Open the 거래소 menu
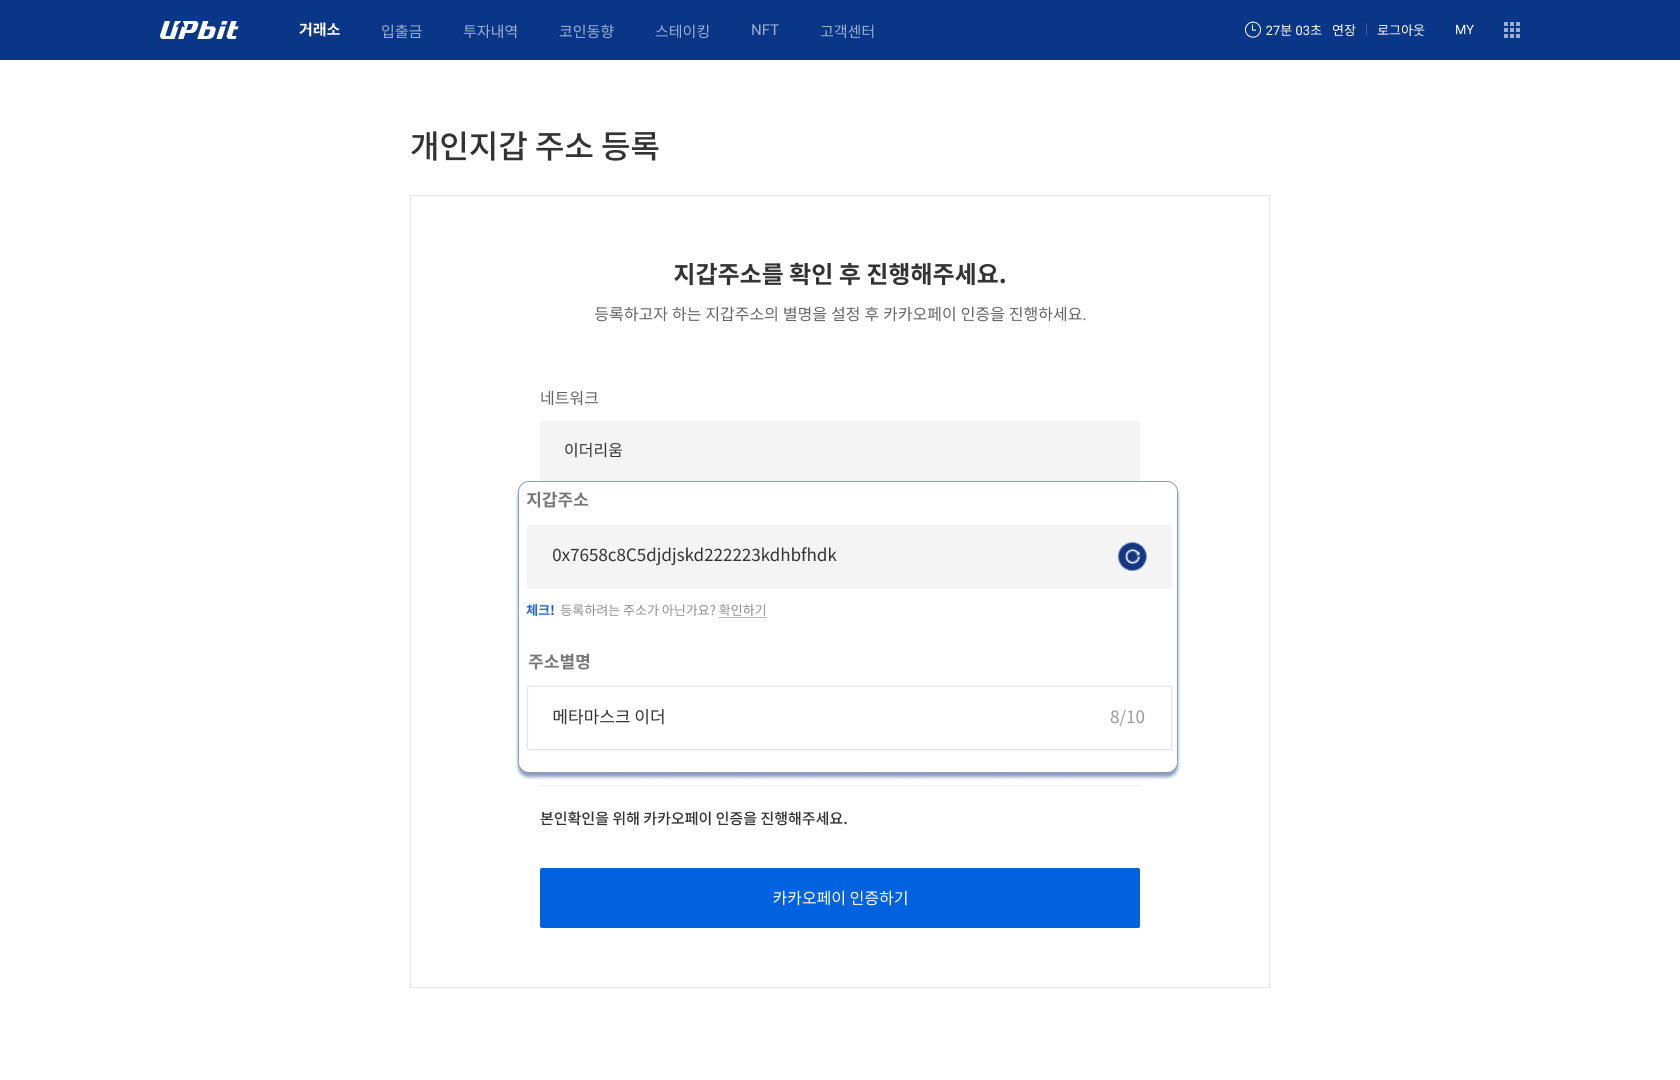The height and width of the screenshot is (1080, 1680). coord(319,30)
